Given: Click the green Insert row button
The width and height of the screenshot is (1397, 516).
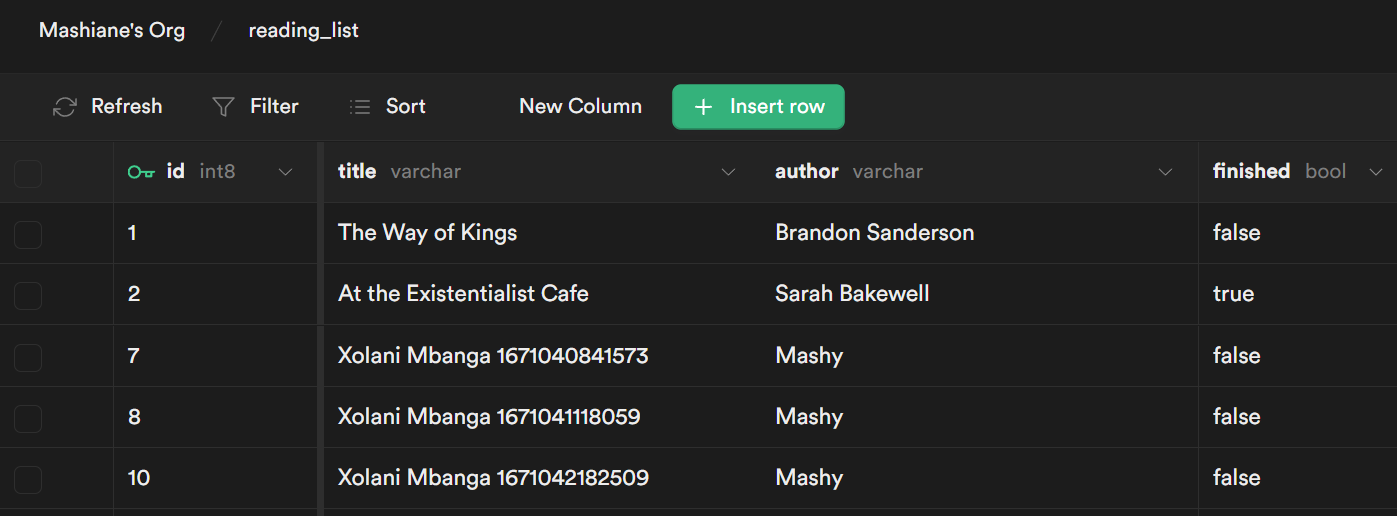Looking at the screenshot, I should point(758,107).
